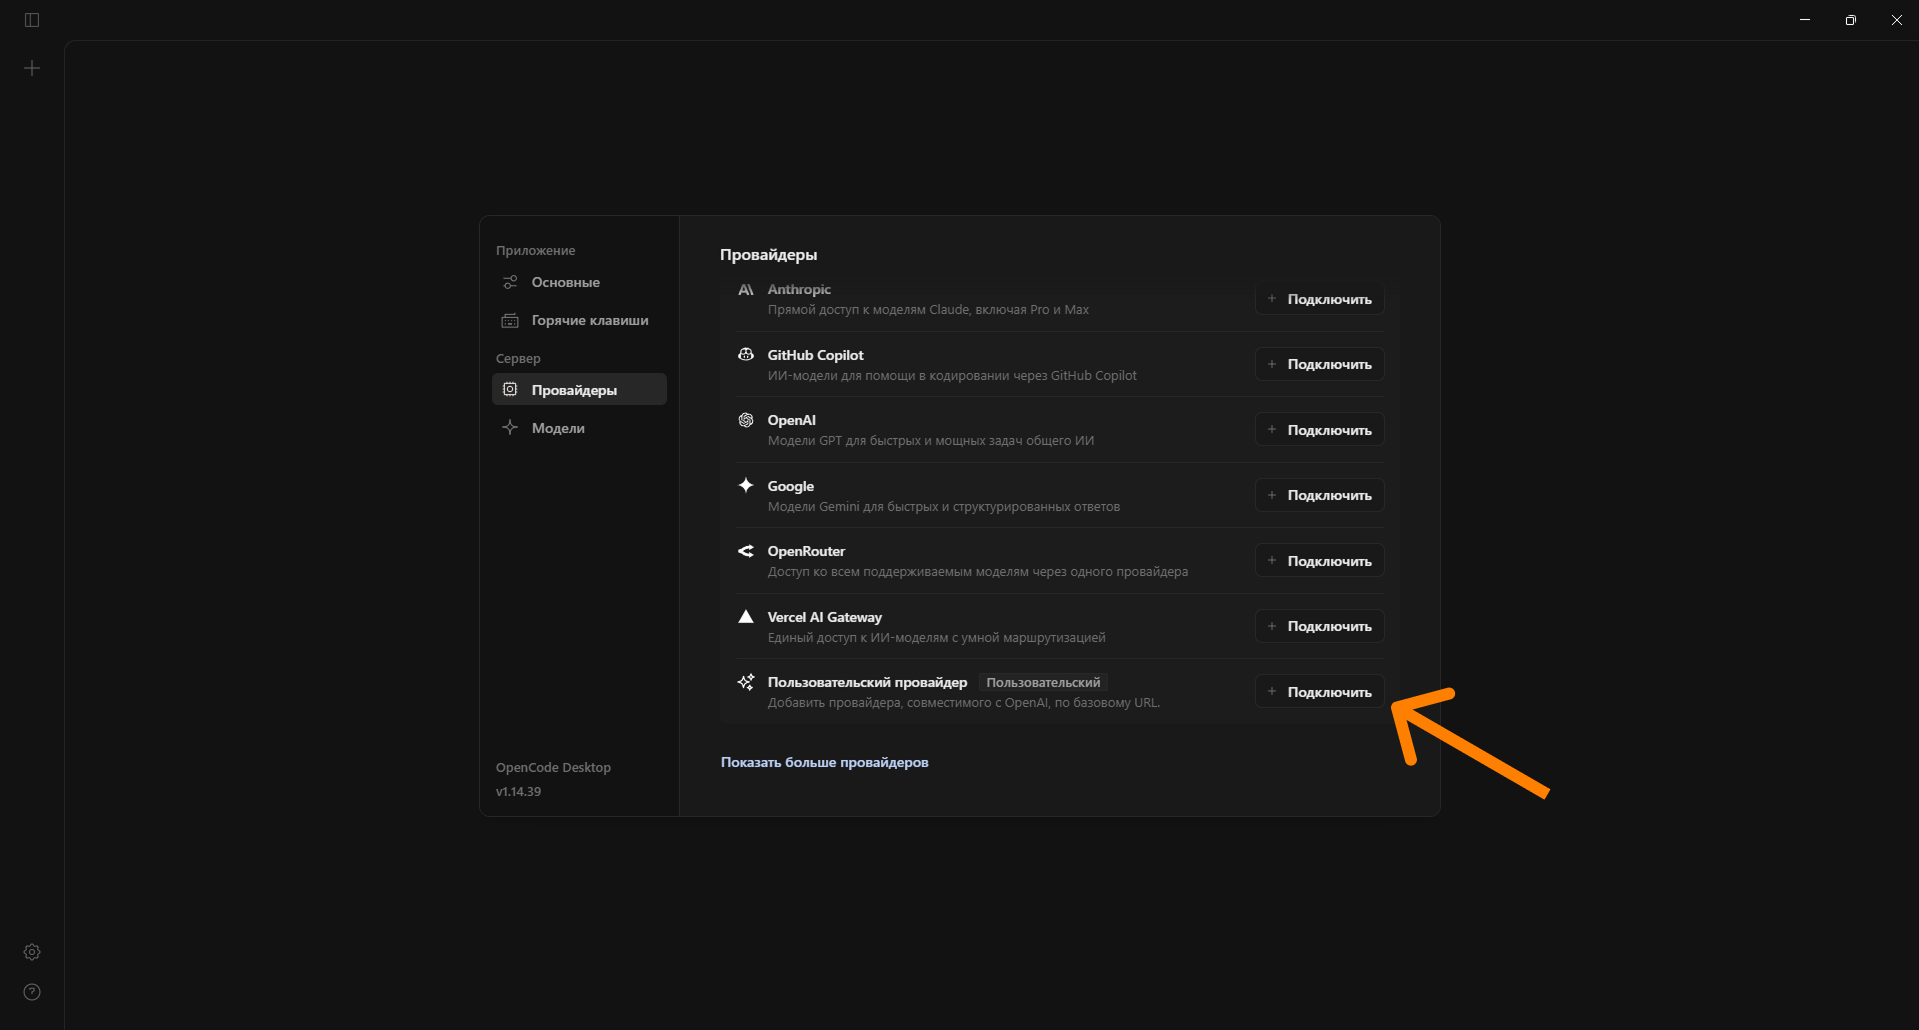Connect the OpenRouter provider
The width and height of the screenshot is (1919, 1030).
(x=1320, y=561)
